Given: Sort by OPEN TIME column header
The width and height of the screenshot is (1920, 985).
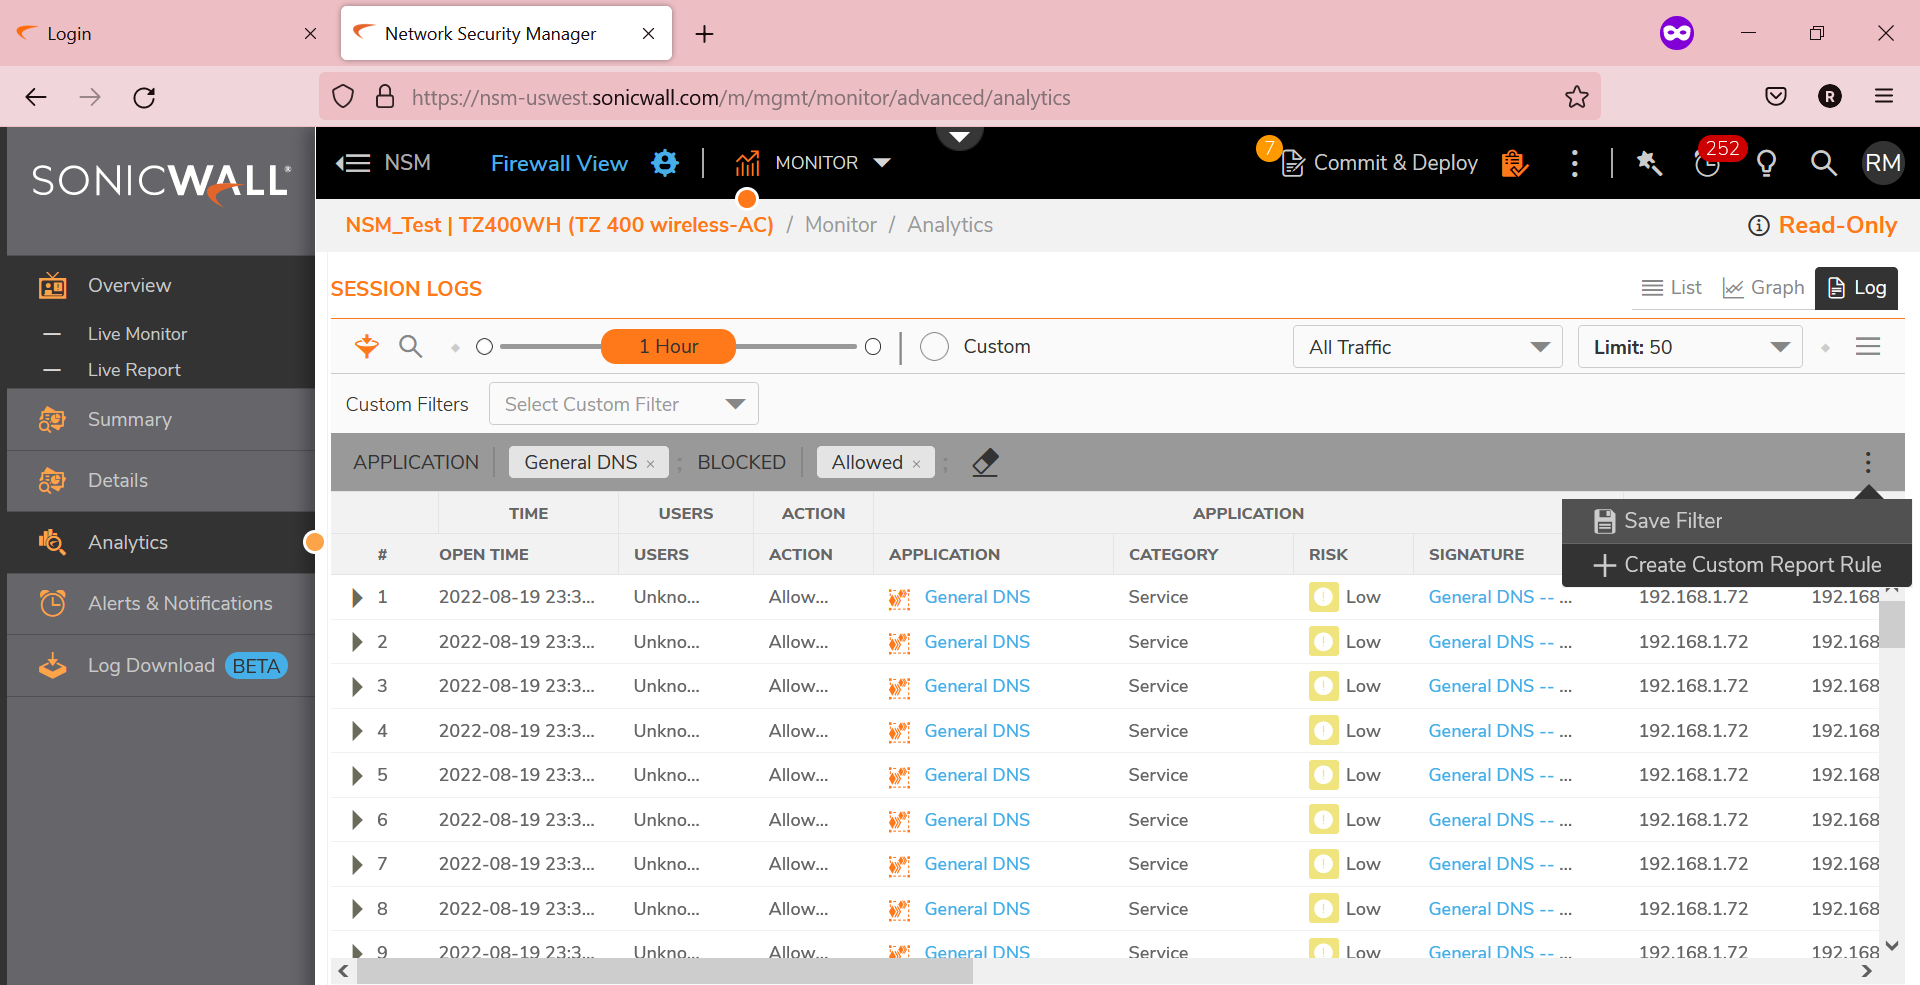Looking at the screenshot, I should (484, 554).
